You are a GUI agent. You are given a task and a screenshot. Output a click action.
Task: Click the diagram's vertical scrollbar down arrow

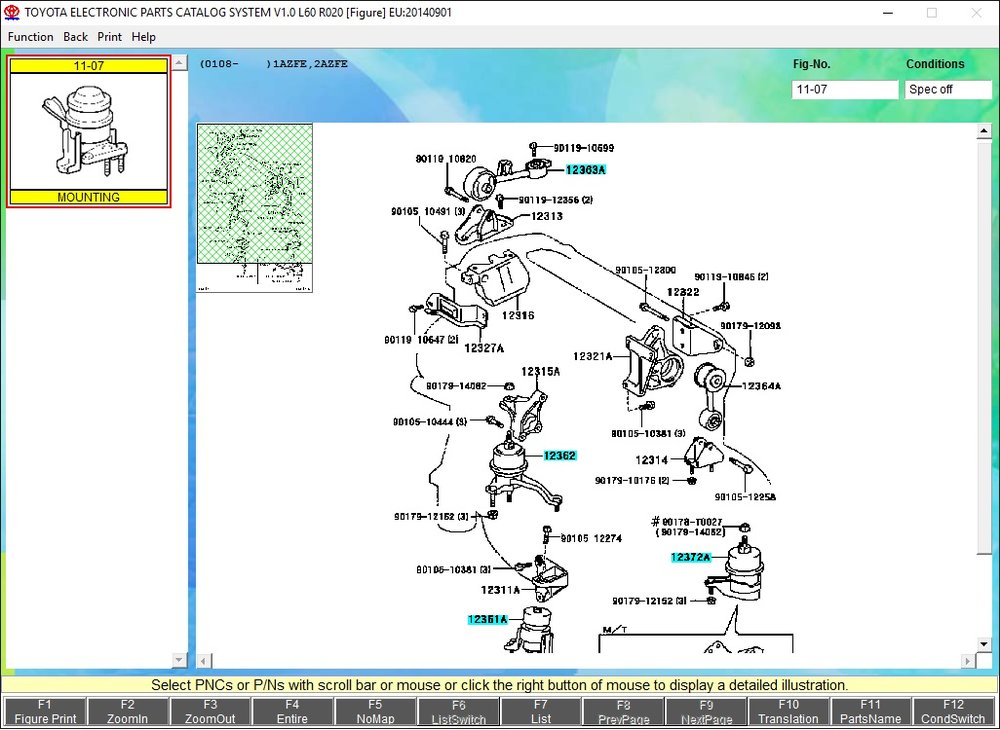983,644
